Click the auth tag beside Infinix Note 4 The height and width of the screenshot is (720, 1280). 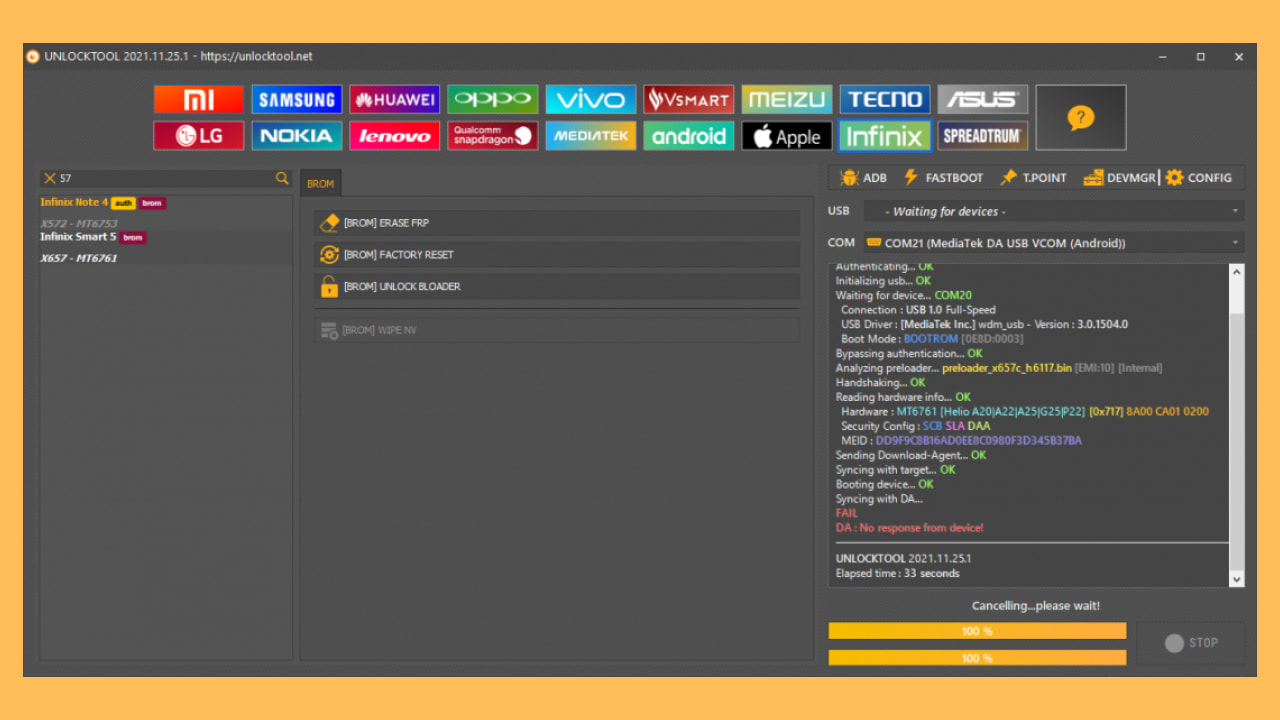pos(123,203)
